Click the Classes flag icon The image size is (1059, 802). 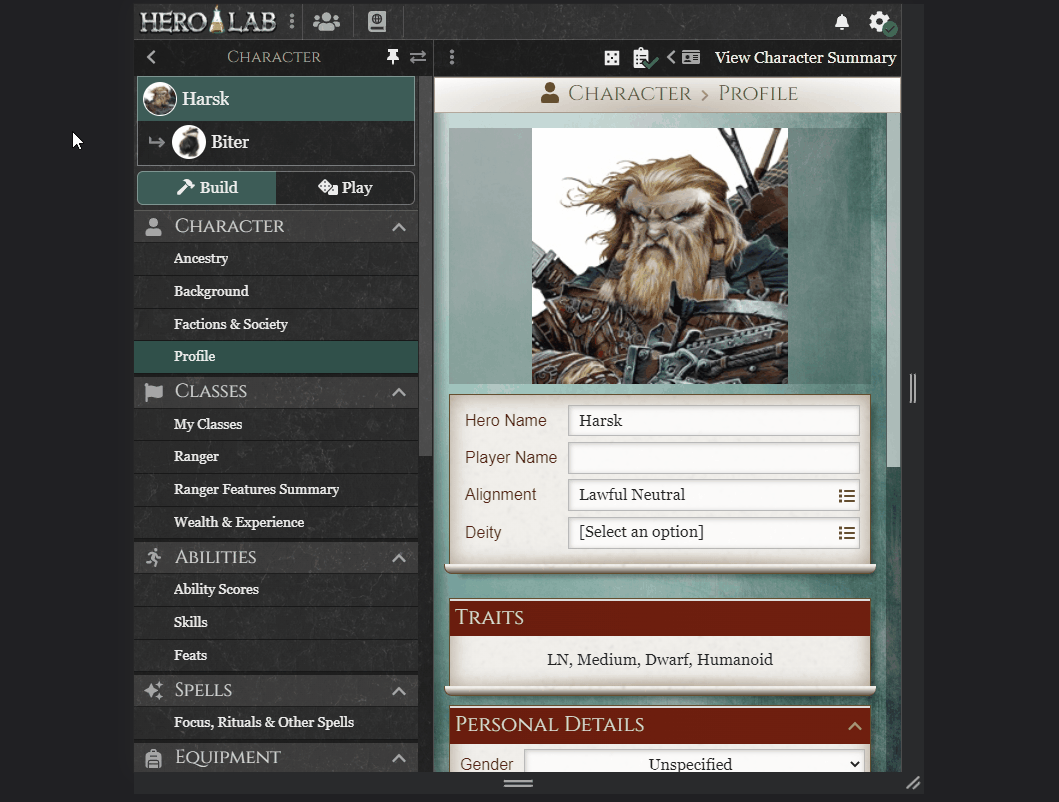click(x=154, y=392)
